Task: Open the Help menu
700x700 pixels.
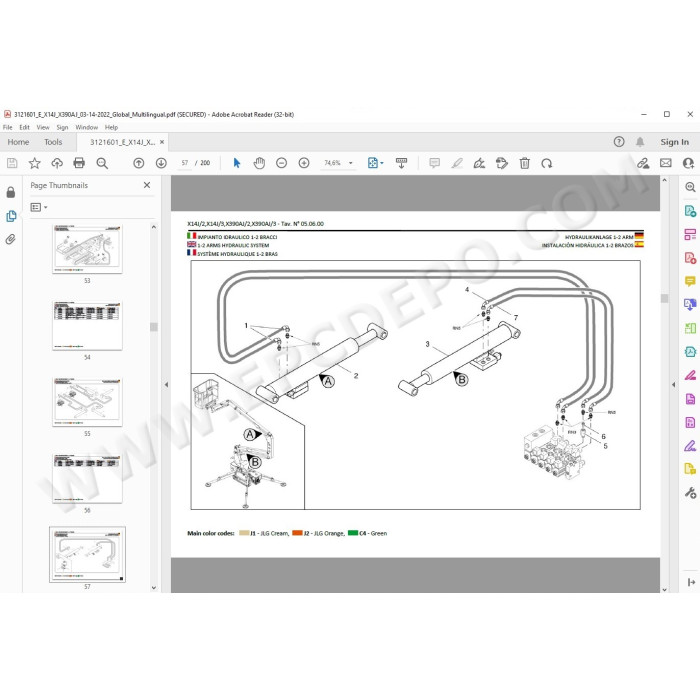Action: pyautogui.click(x=111, y=127)
